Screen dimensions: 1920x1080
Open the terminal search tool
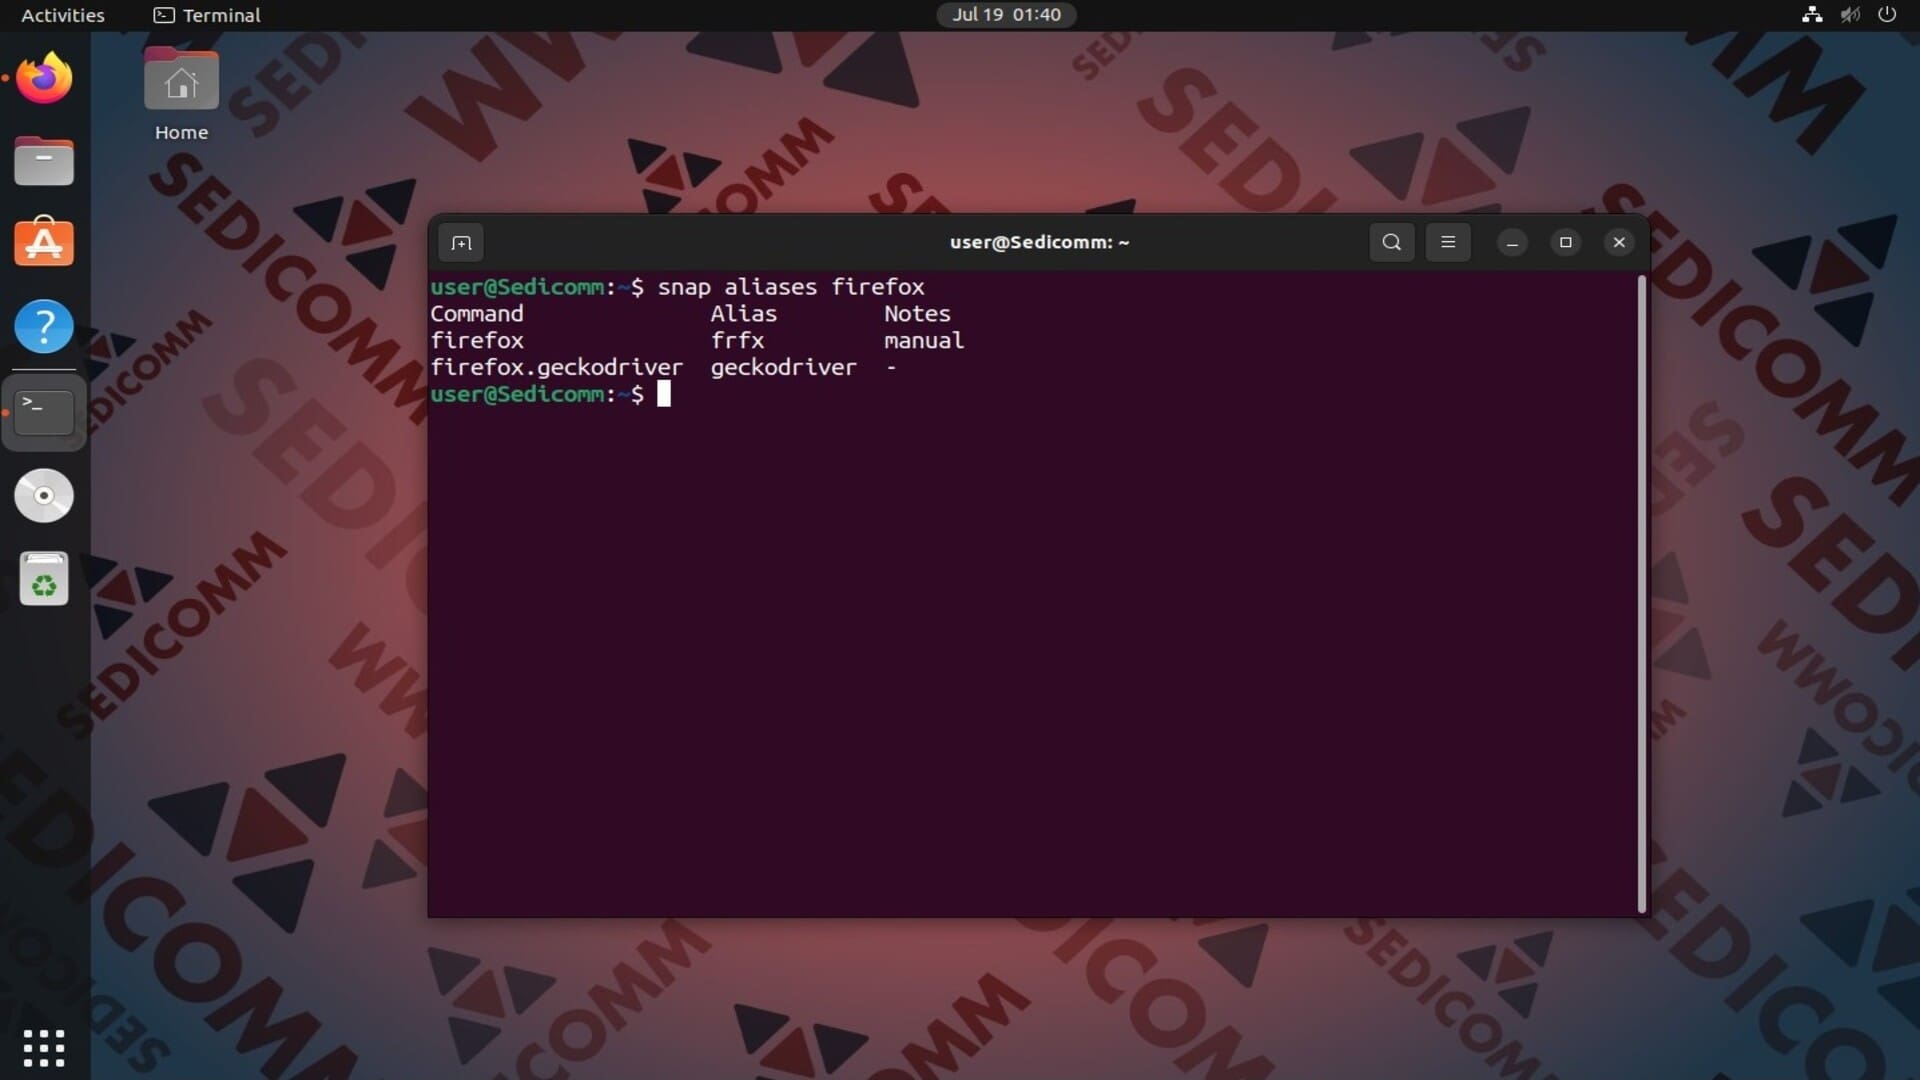1391,242
